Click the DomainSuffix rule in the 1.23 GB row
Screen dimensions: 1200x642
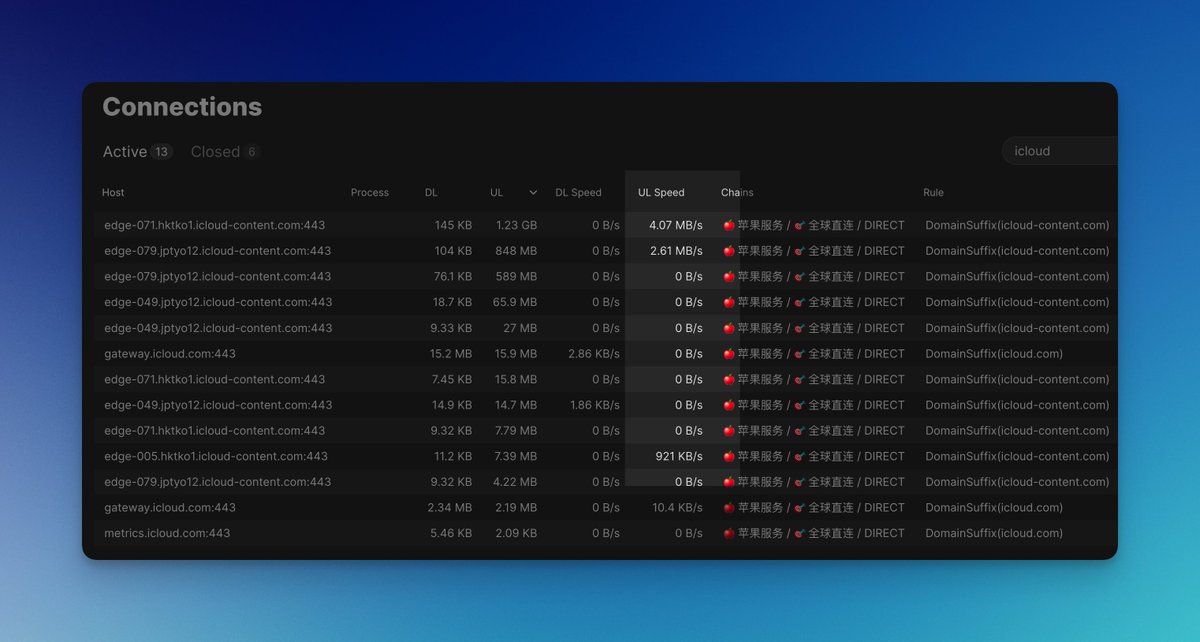point(1017,225)
